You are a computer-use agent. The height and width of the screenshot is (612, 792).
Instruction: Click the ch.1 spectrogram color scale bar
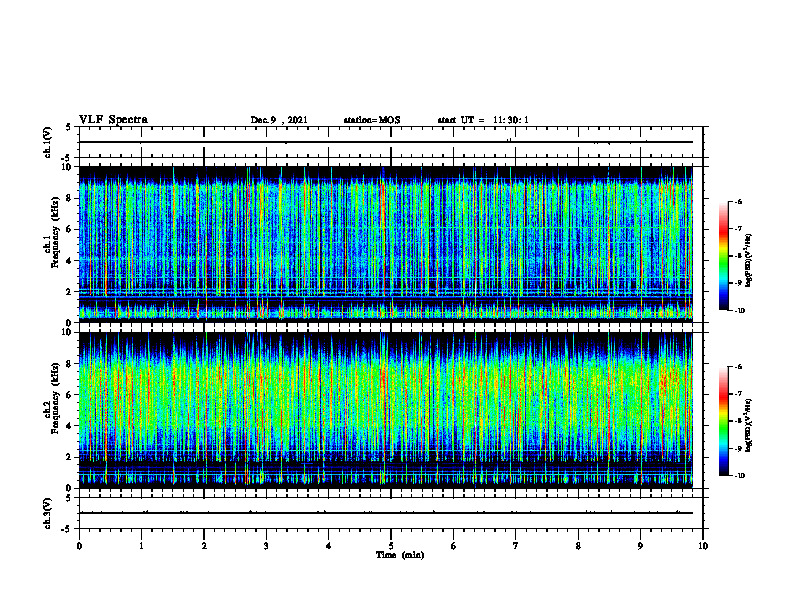[723, 256]
